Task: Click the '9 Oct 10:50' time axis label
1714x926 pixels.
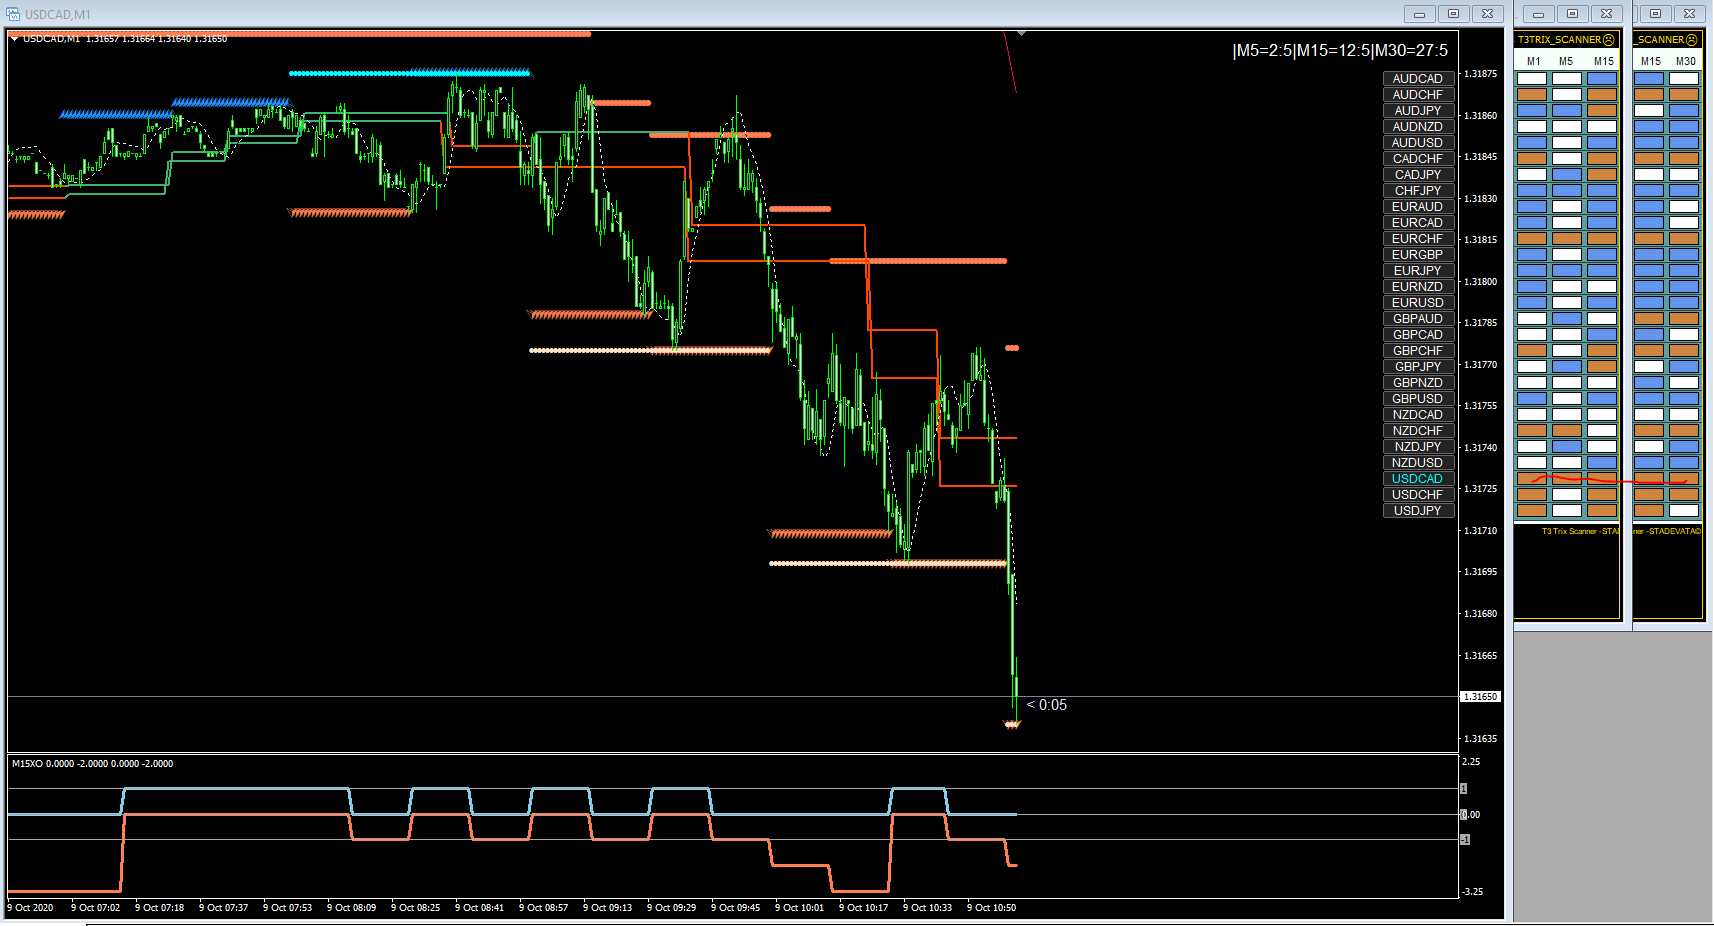Action: click(991, 908)
